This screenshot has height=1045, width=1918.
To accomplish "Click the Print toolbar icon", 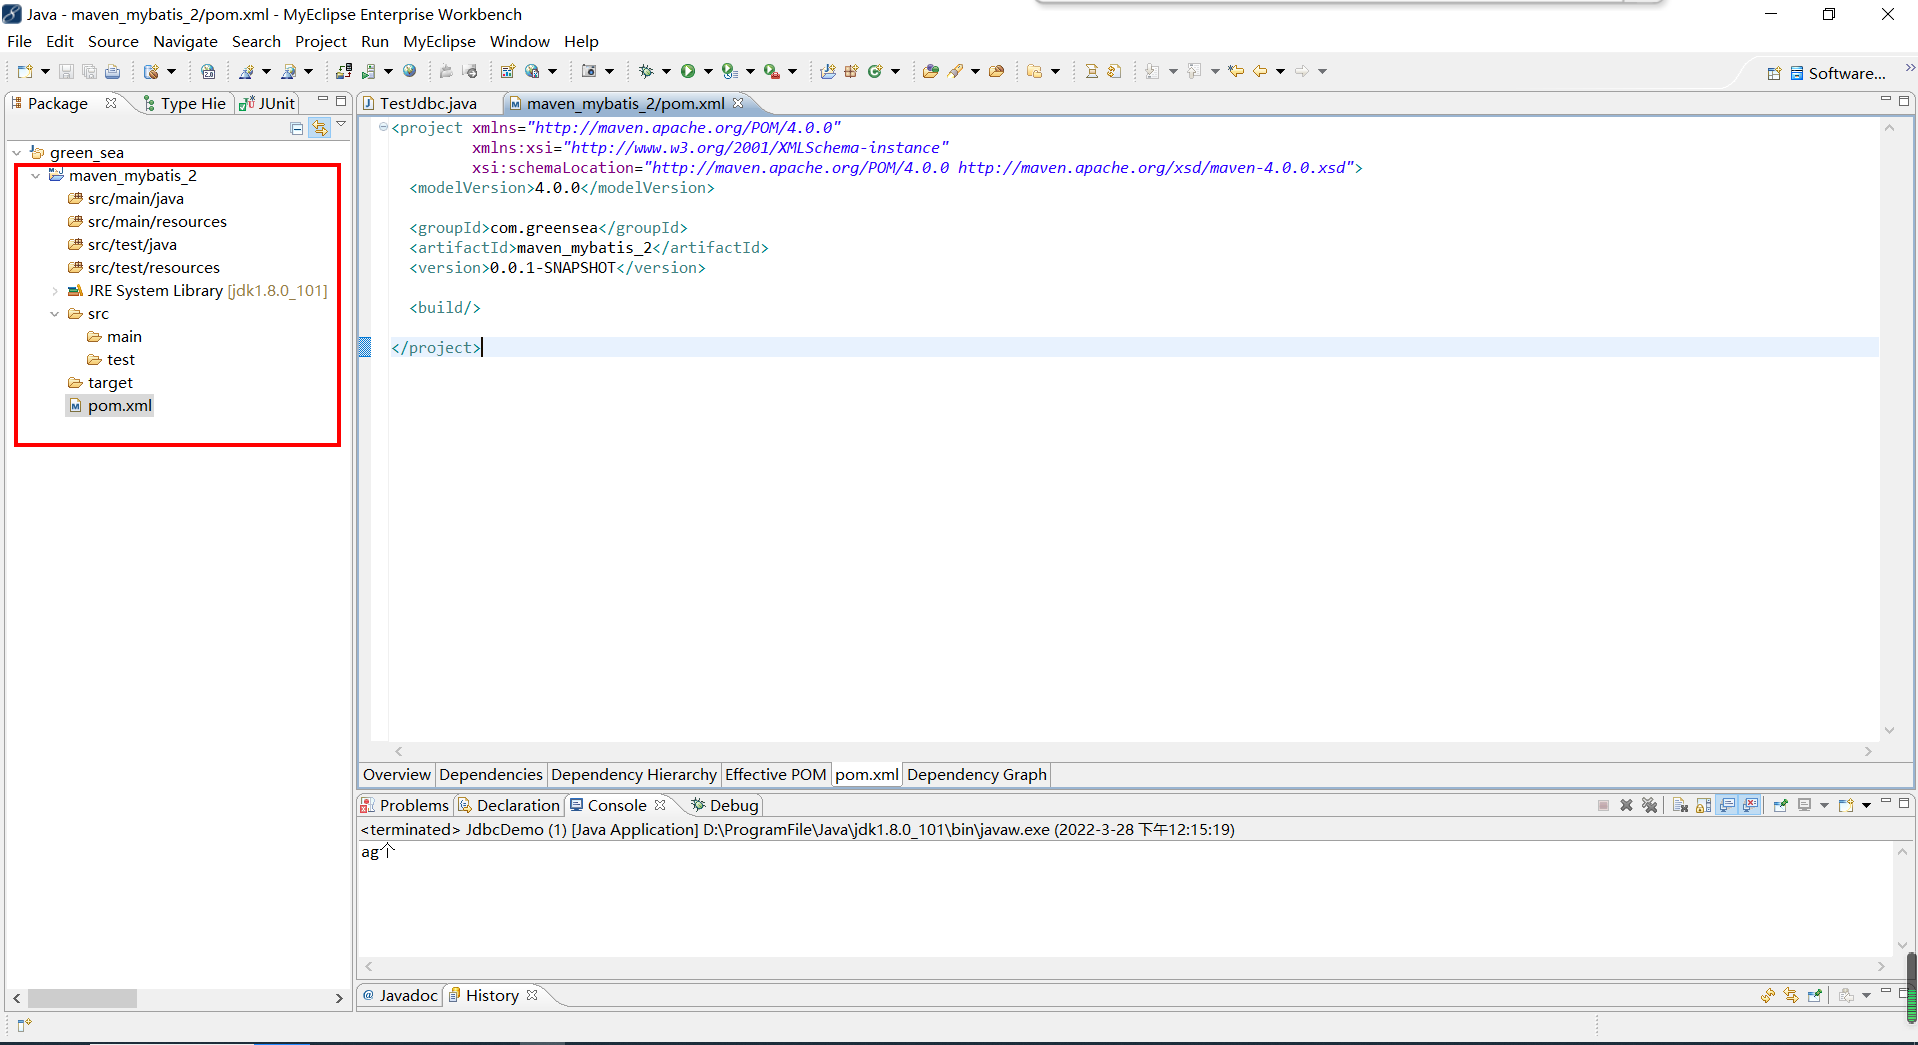I will (x=112, y=71).
